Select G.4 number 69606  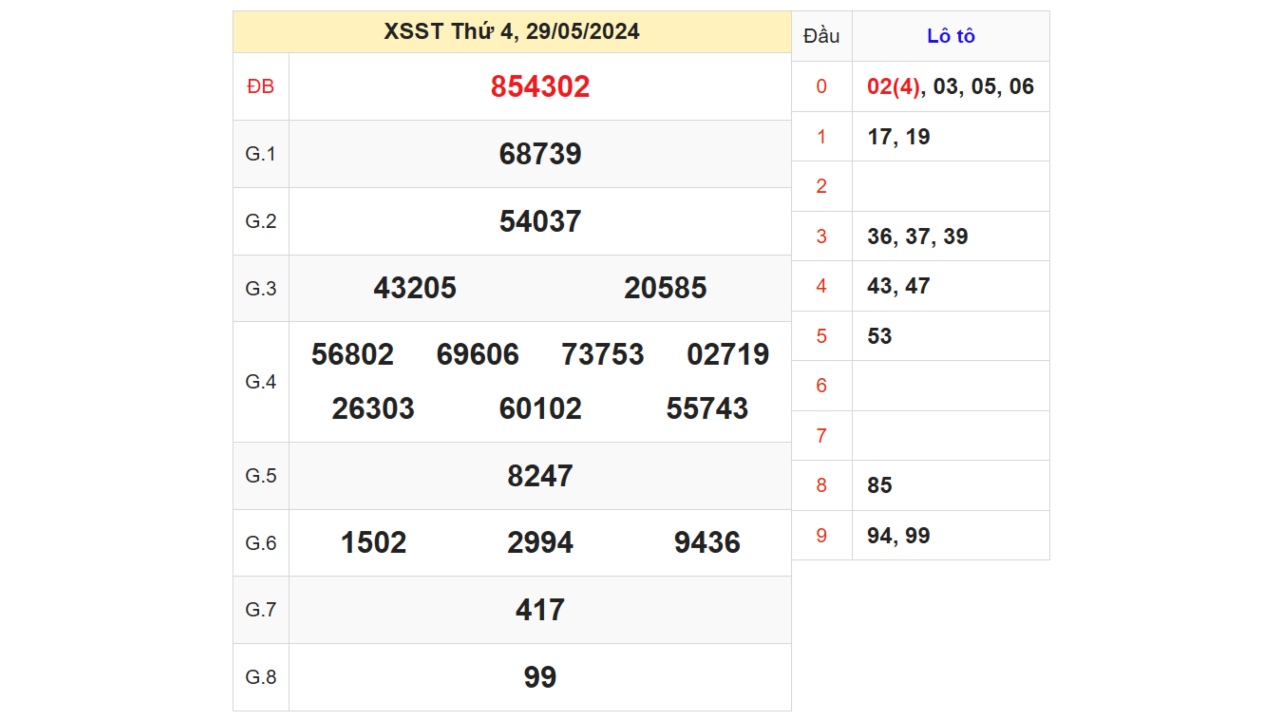(x=478, y=355)
